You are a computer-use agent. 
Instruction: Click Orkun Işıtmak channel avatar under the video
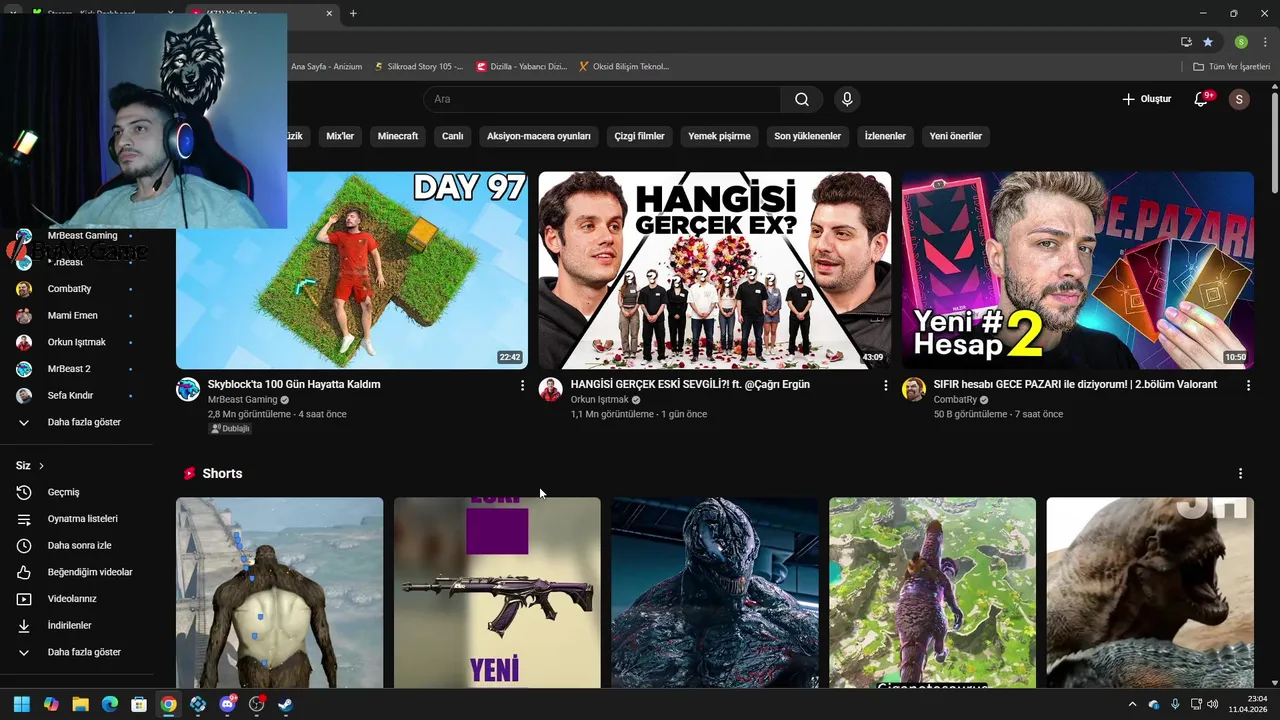pos(551,390)
